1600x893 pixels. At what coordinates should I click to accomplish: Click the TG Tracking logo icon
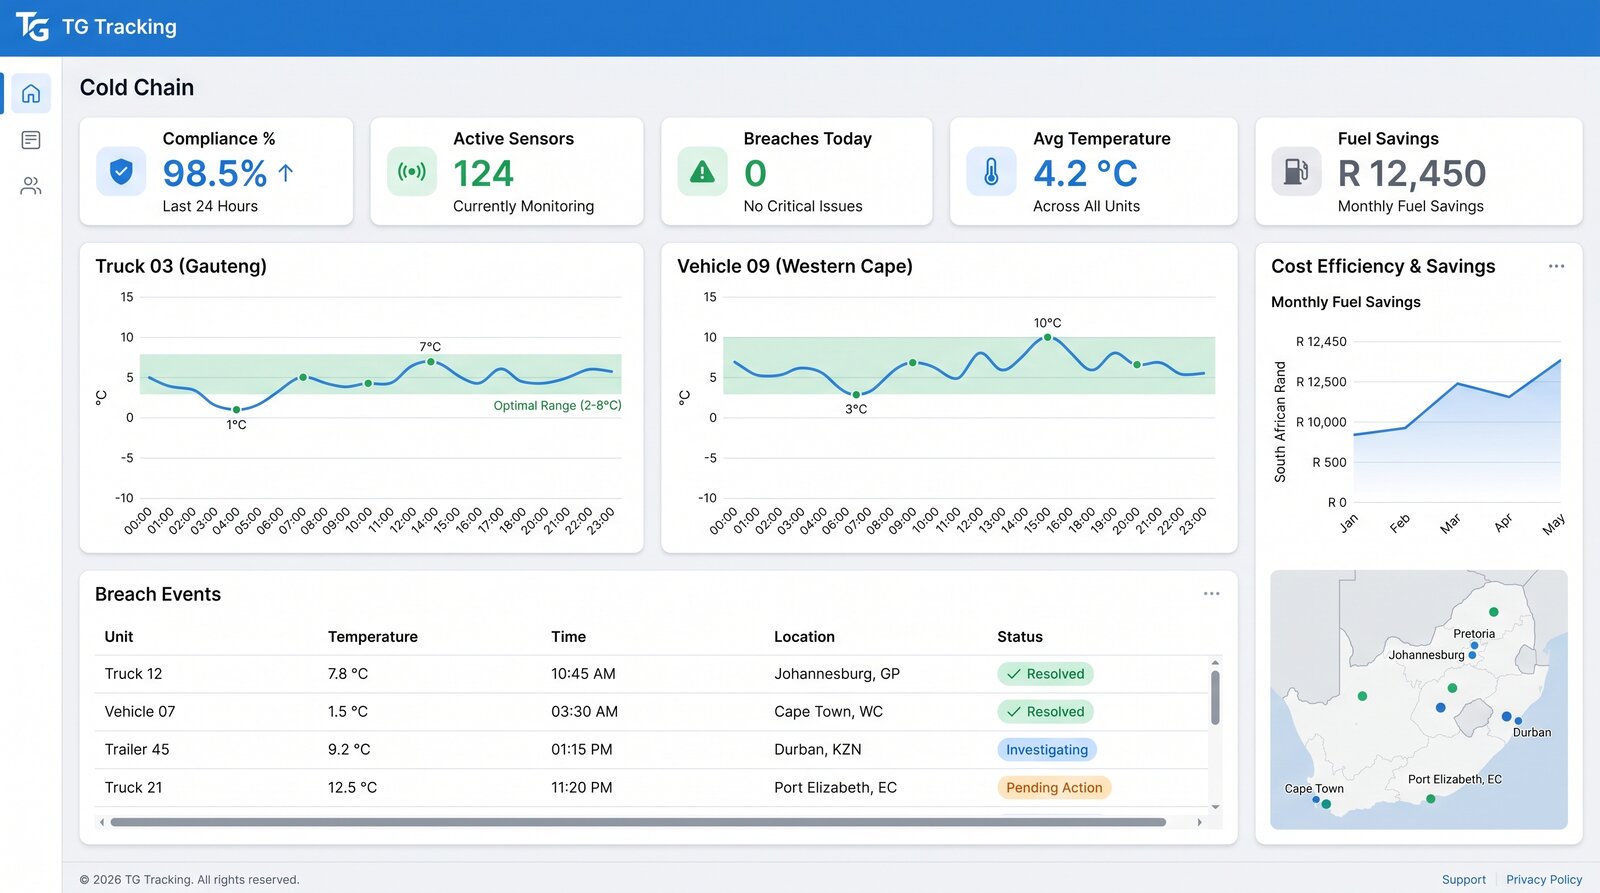[x=32, y=27]
